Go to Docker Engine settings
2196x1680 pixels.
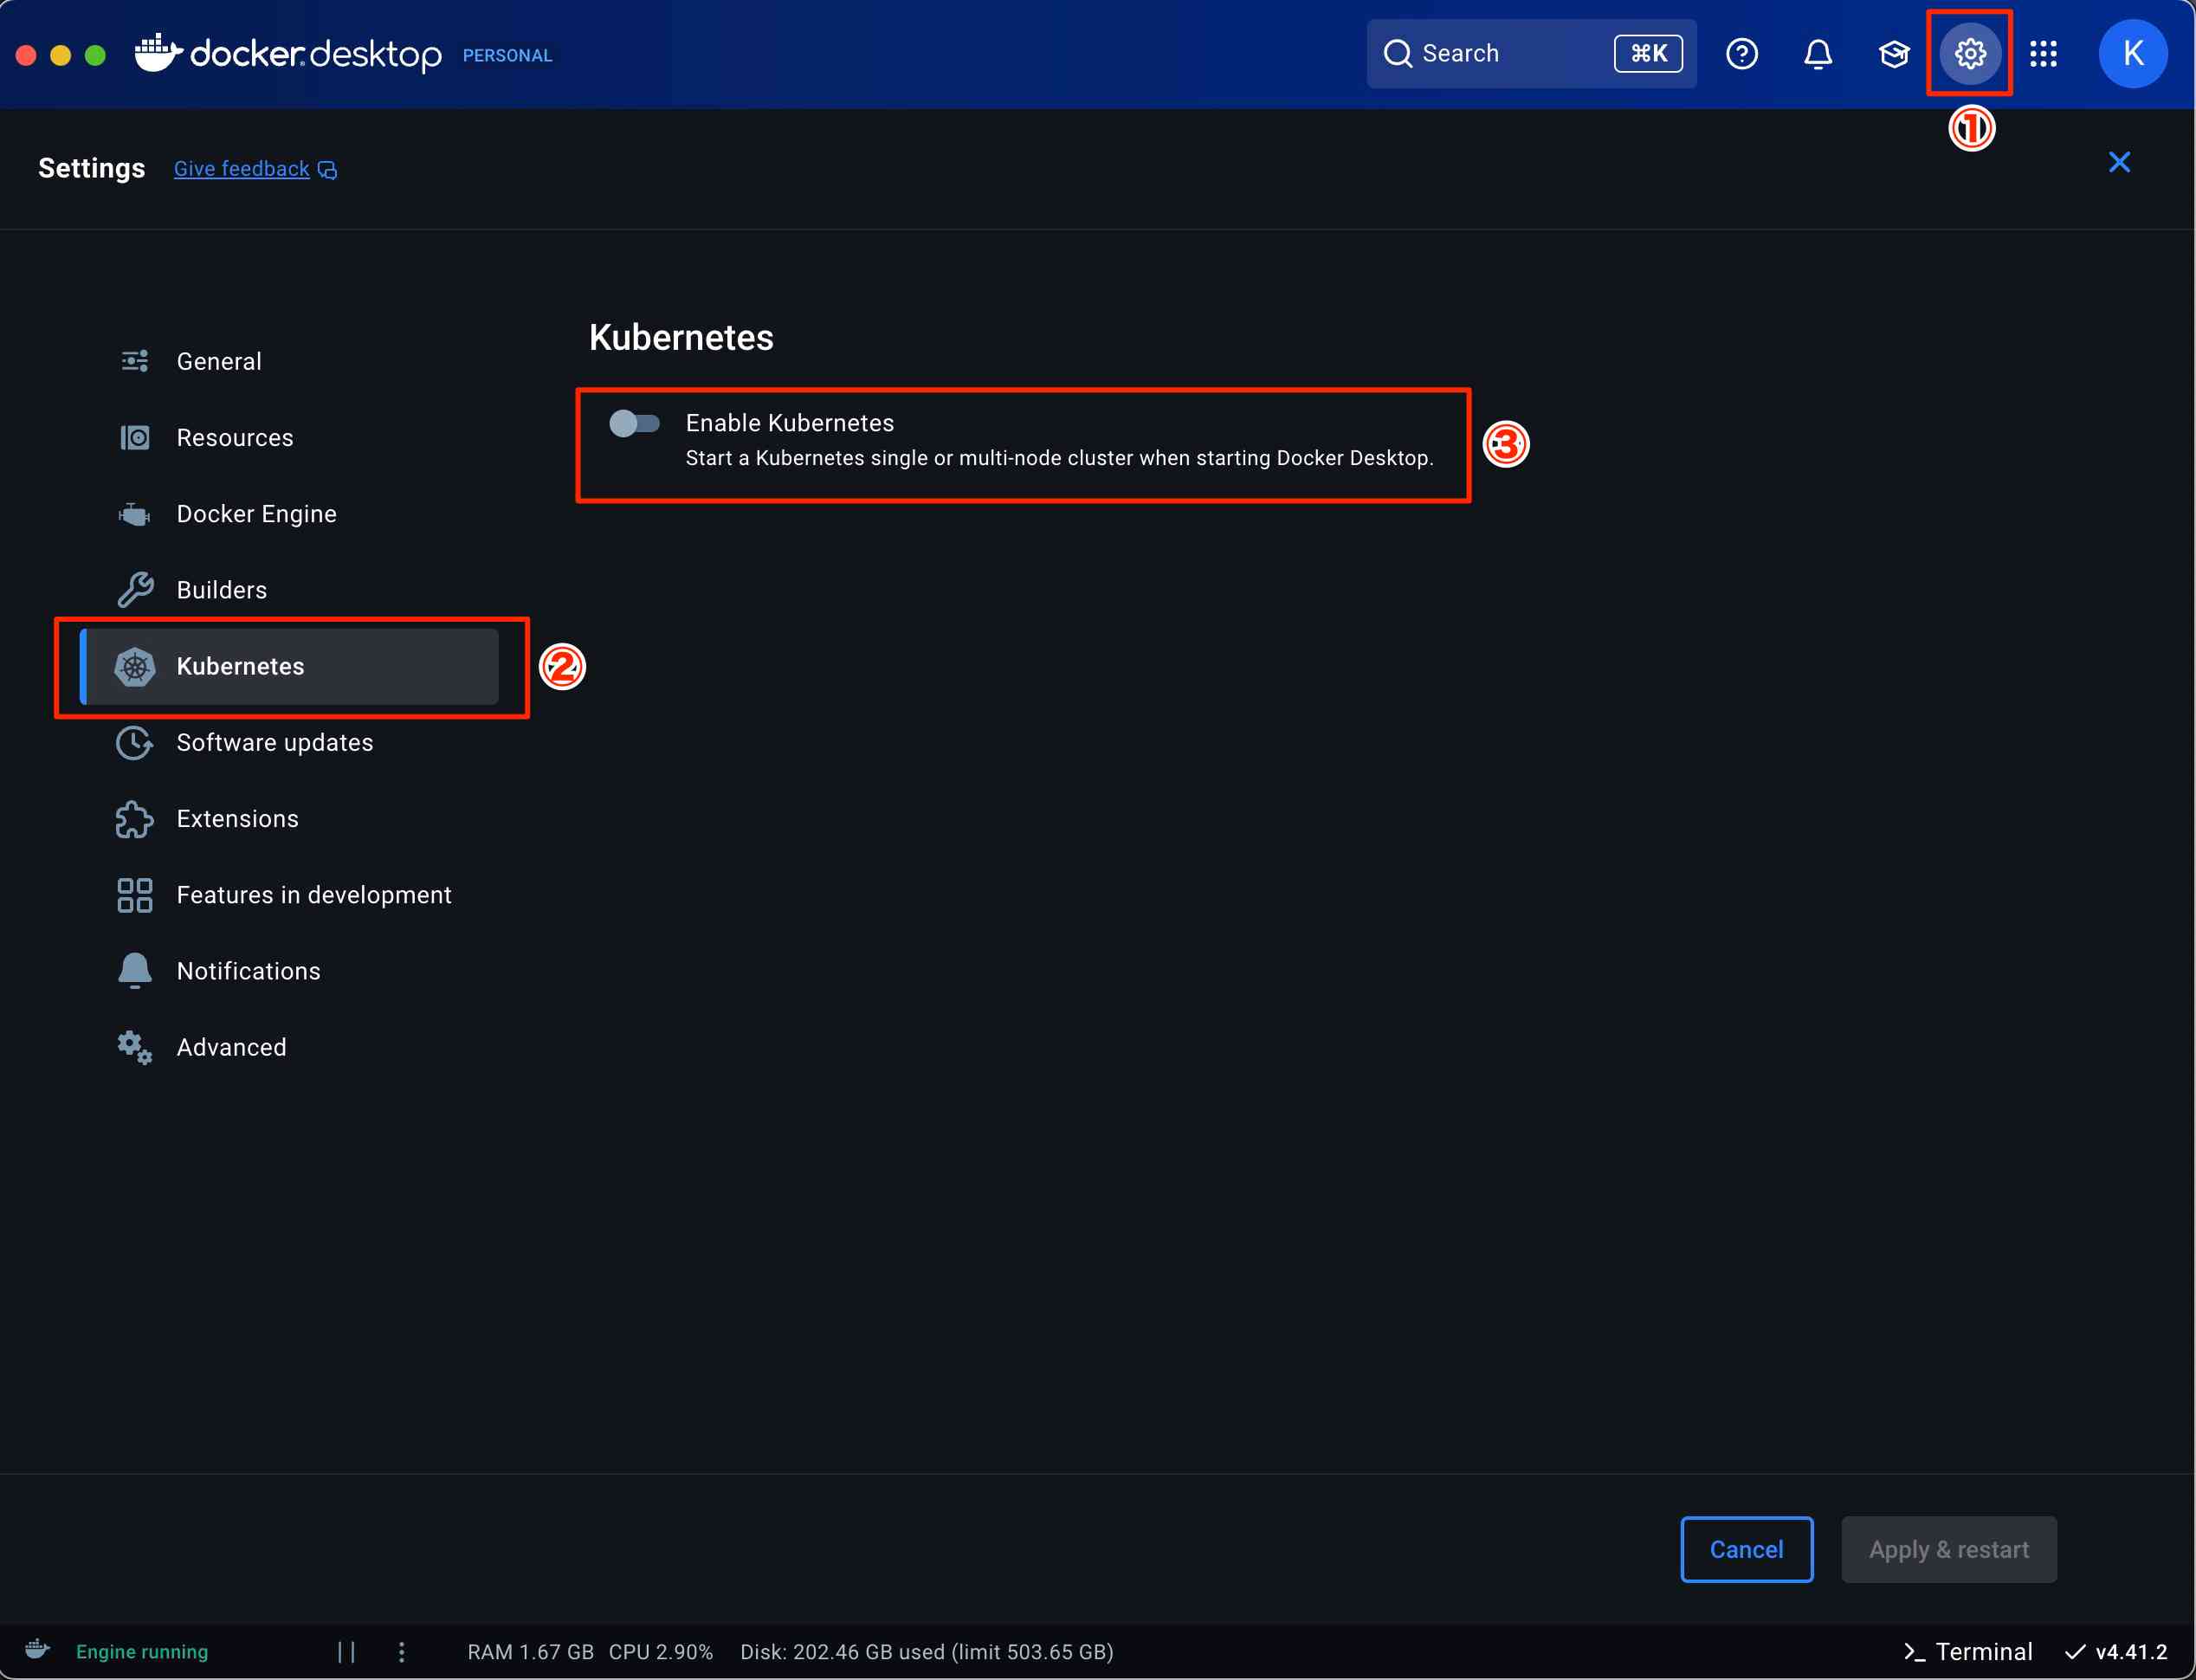click(256, 513)
